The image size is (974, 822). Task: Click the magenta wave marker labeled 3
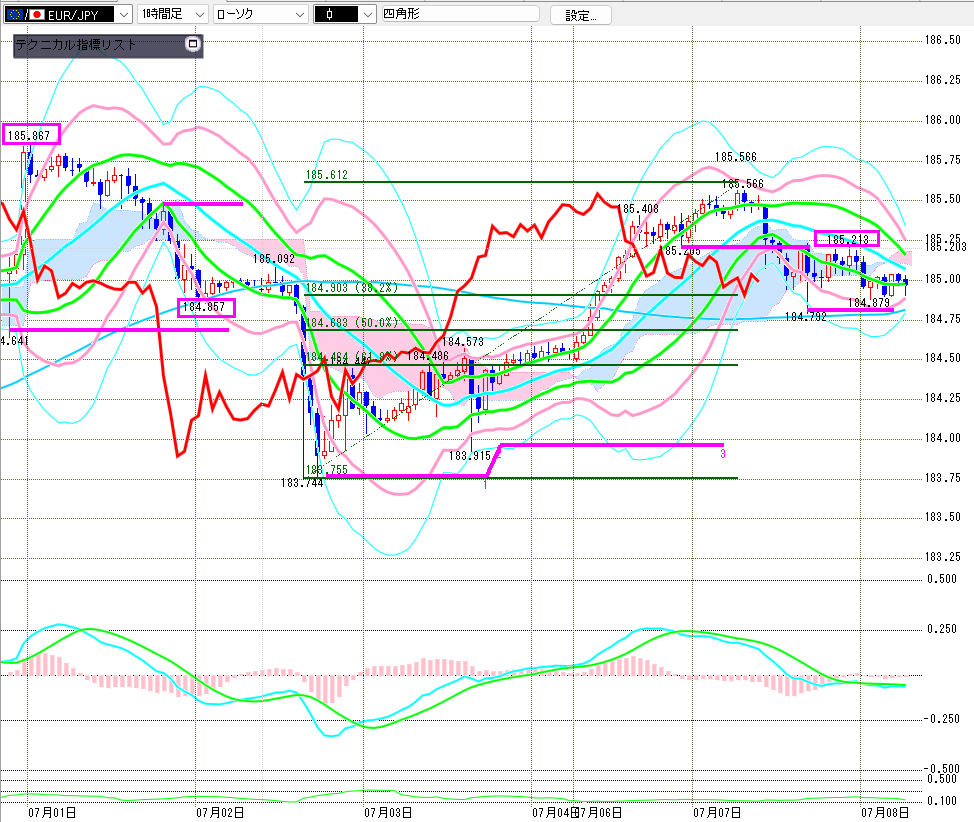[722, 454]
